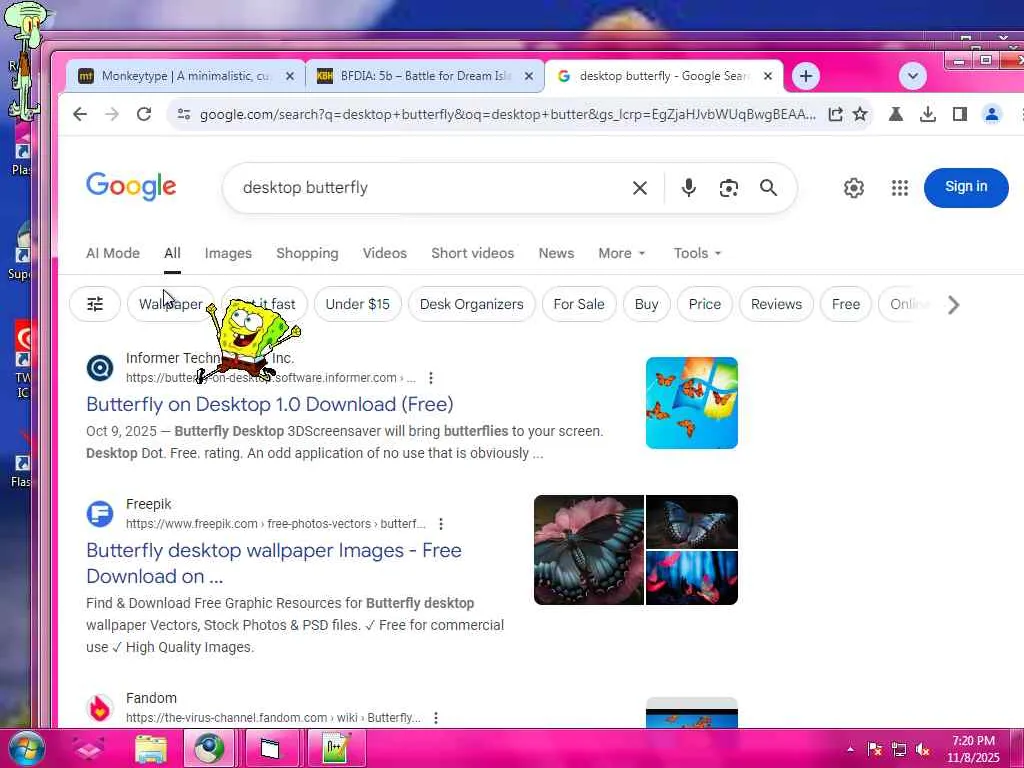
Task: Open the Google apps grid
Action: pyautogui.click(x=900, y=188)
